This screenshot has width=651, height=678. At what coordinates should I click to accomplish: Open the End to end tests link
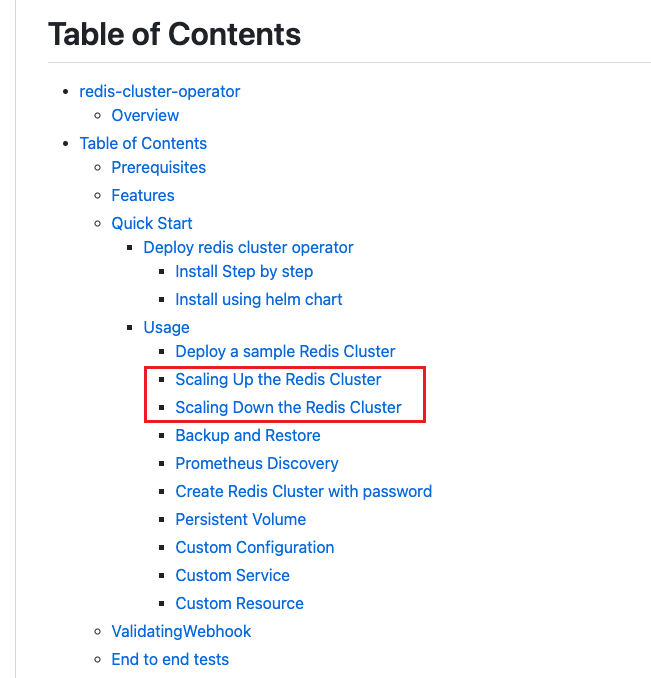(x=170, y=659)
